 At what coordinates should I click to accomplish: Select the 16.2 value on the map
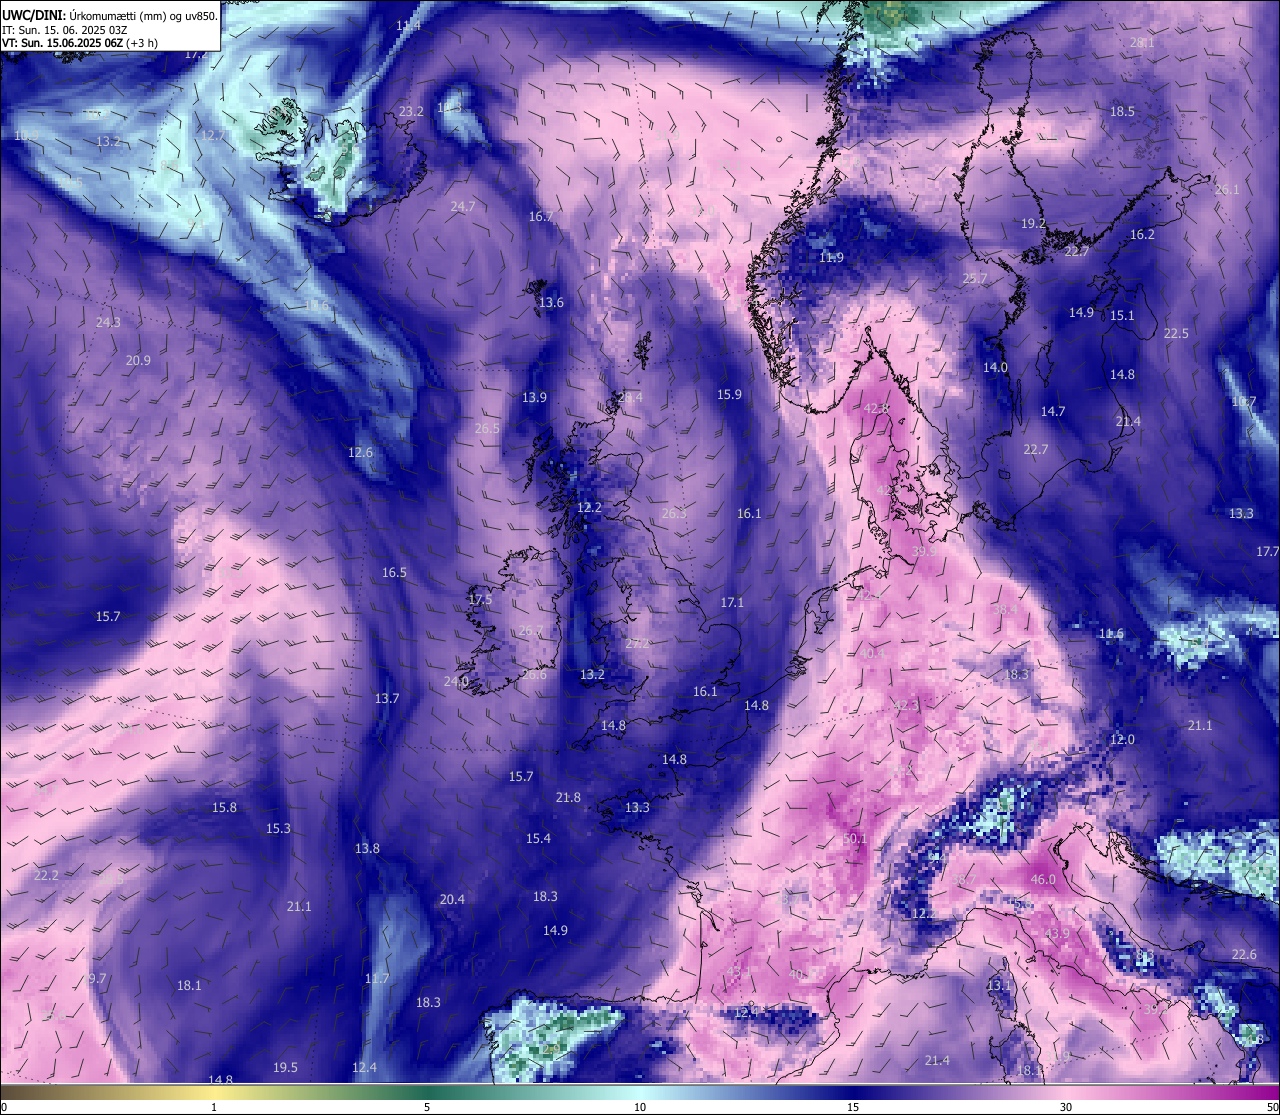1142,235
